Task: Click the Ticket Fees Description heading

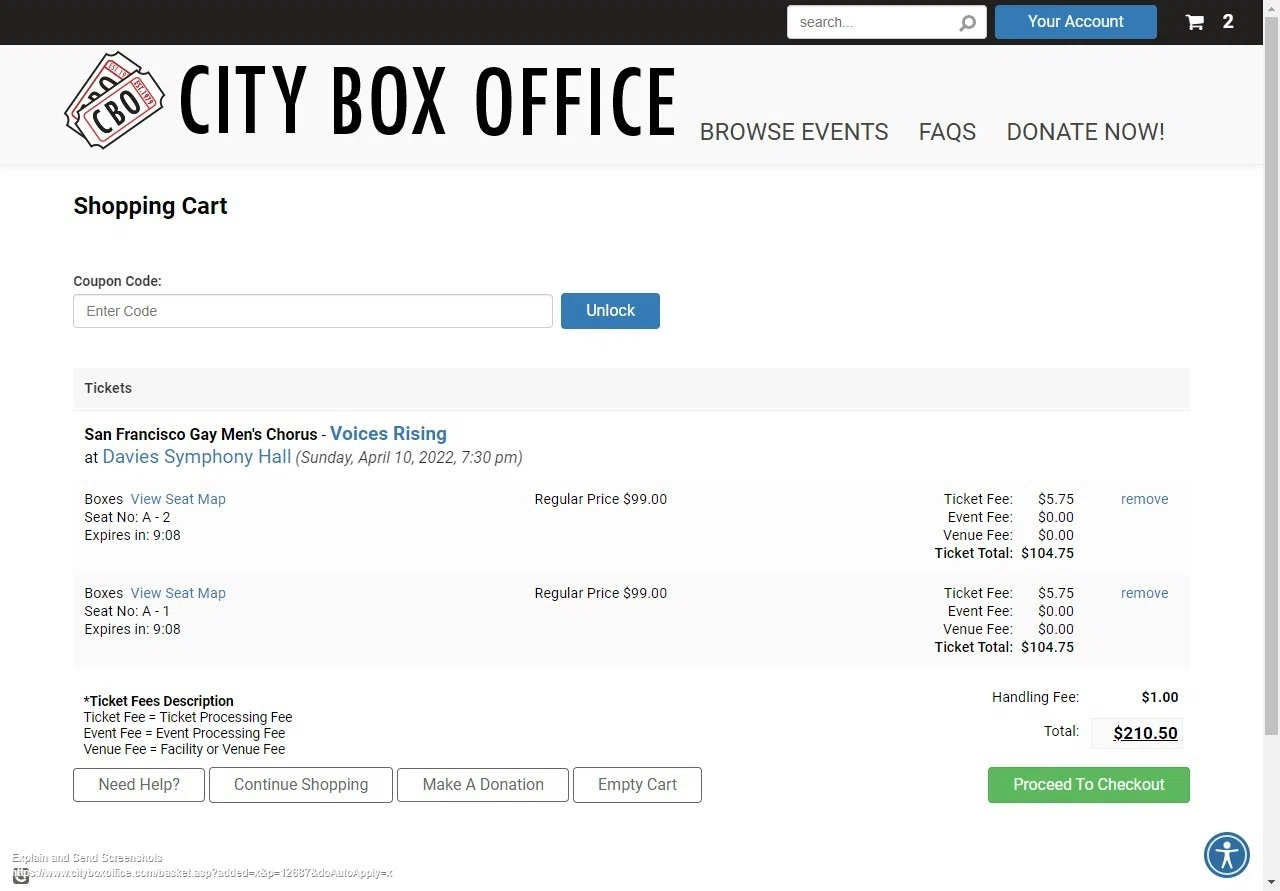Action: [159, 701]
